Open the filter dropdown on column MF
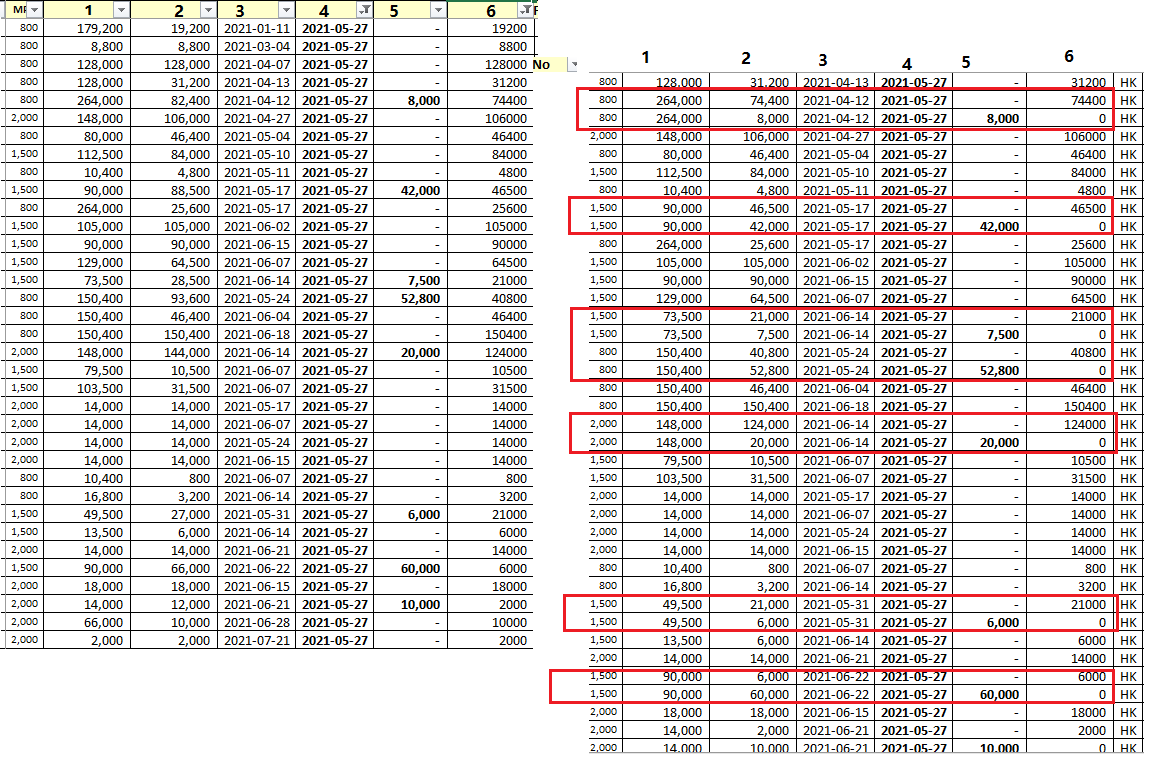This screenshot has width=1167, height=768. [x=35, y=9]
